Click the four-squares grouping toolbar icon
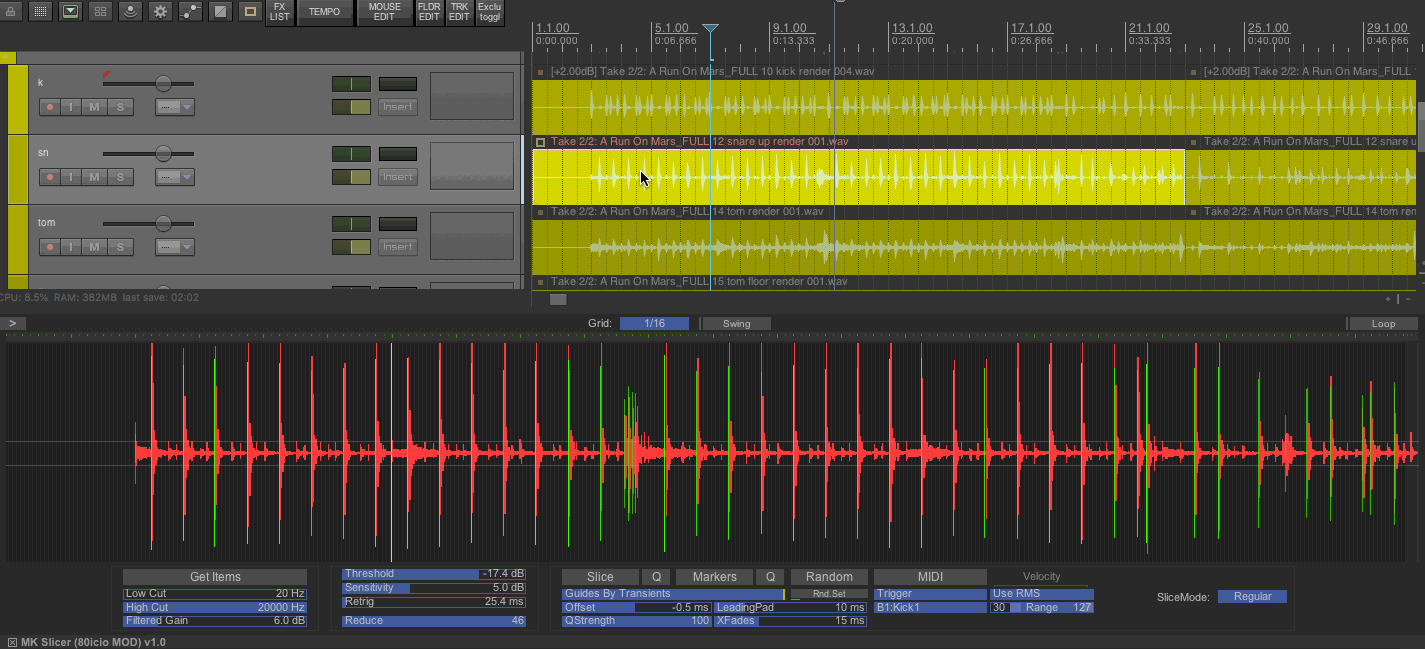The width and height of the screenshot is (1425, 649). [100, 12]
